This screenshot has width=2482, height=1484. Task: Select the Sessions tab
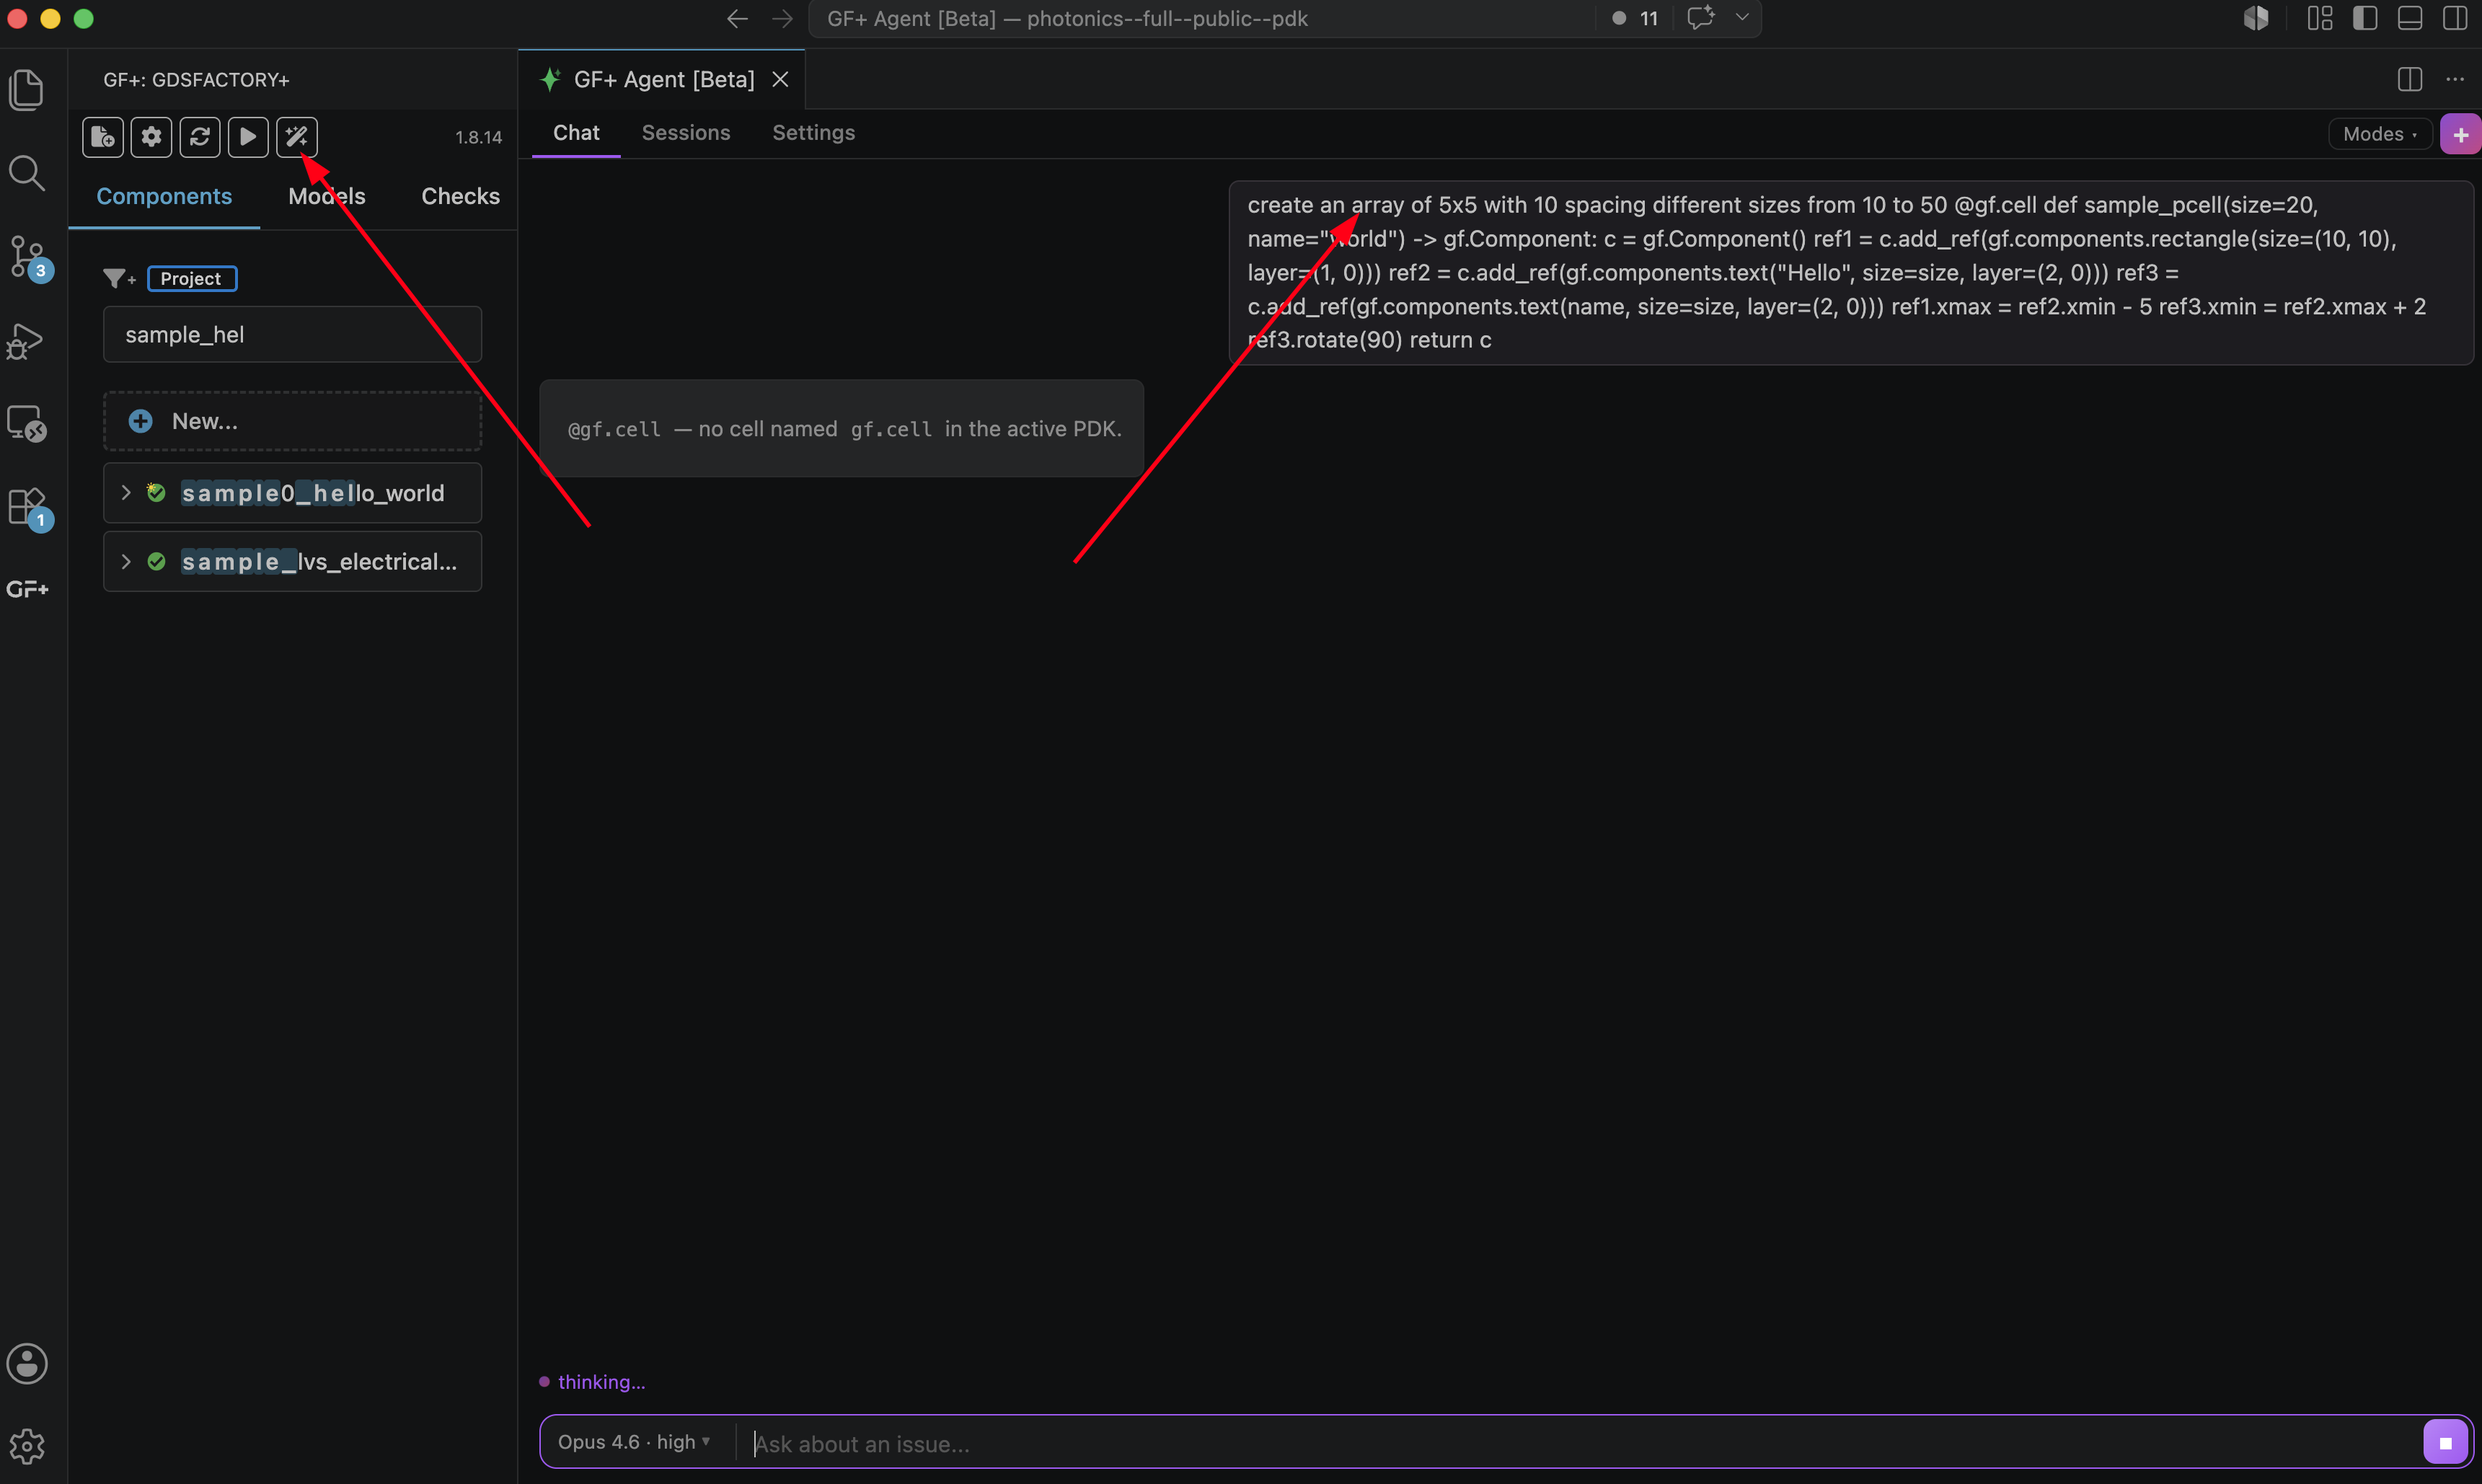point(686,133)
